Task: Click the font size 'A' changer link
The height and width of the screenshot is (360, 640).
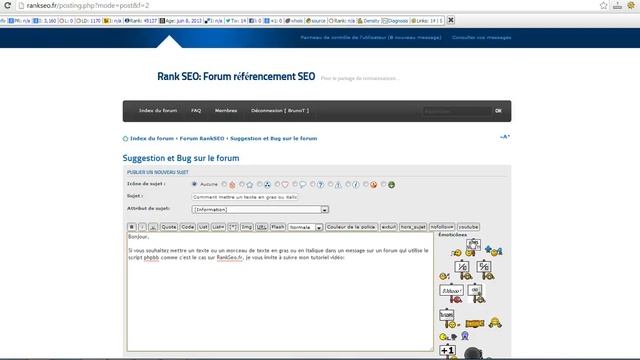Action: tap(505, 137)
